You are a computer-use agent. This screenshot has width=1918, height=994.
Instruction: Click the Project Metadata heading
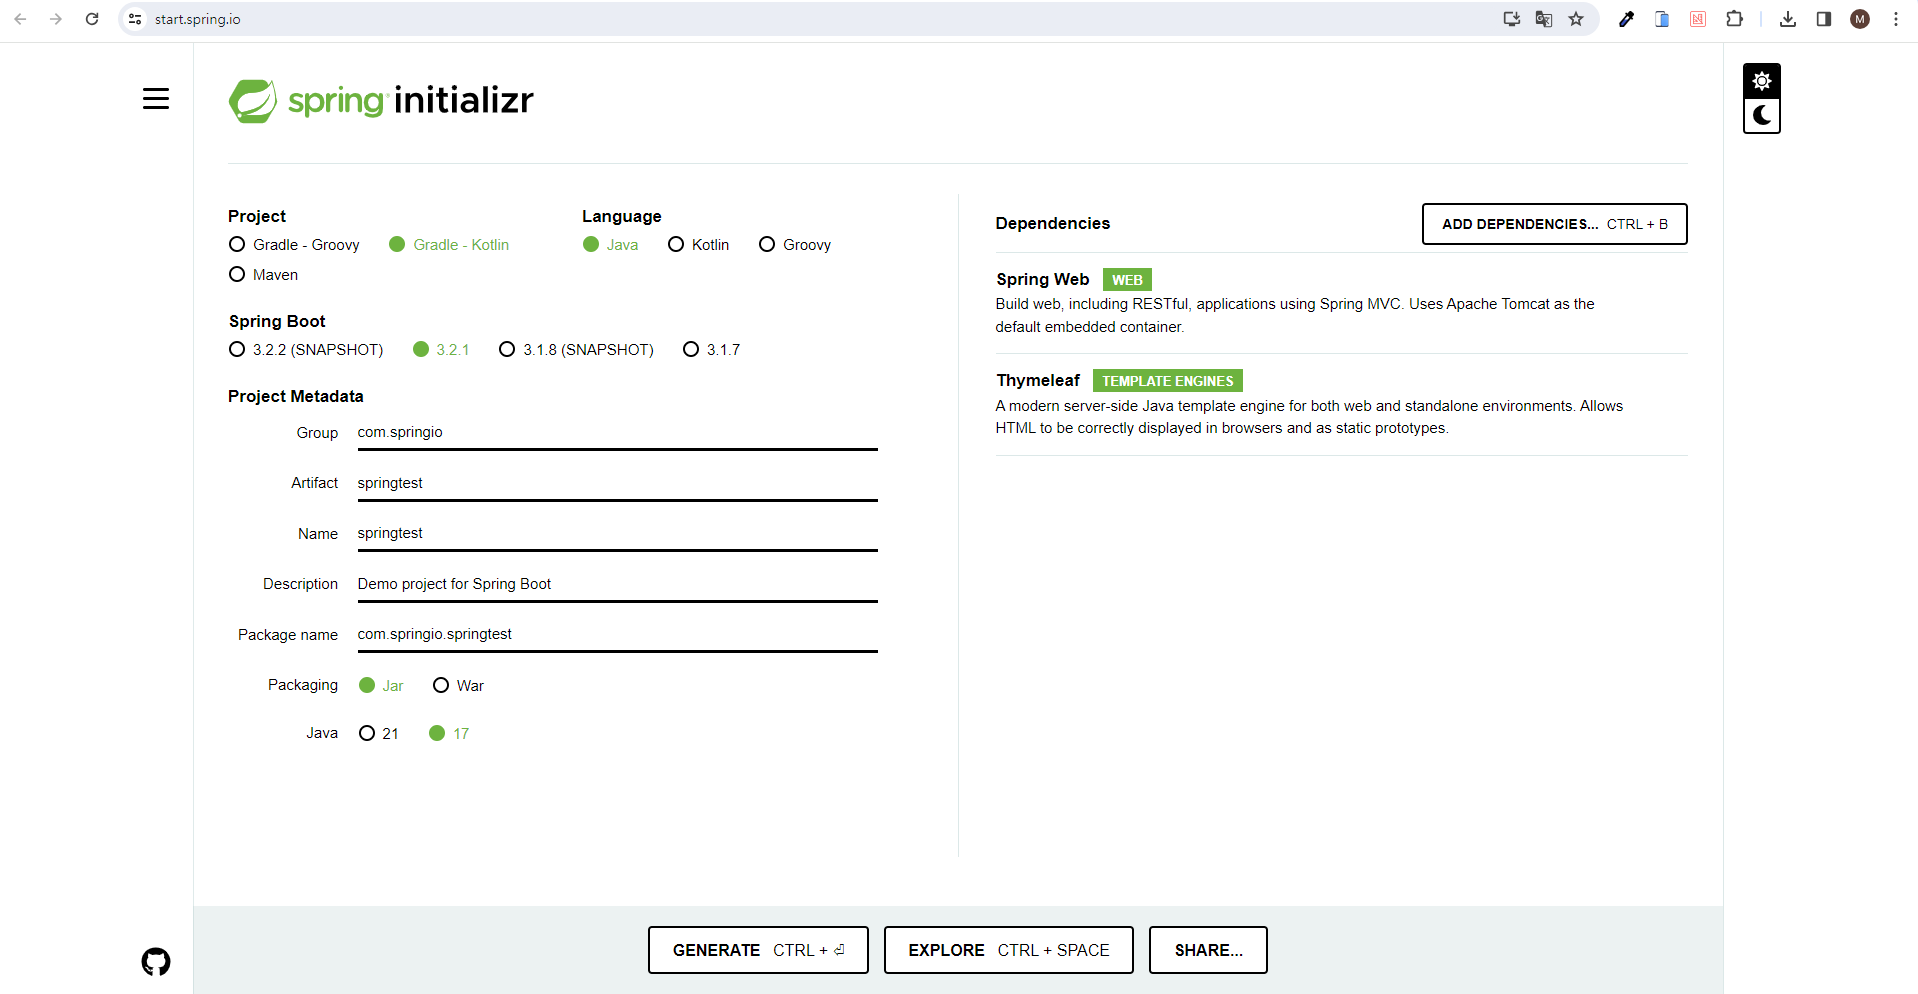pos(296,397)
